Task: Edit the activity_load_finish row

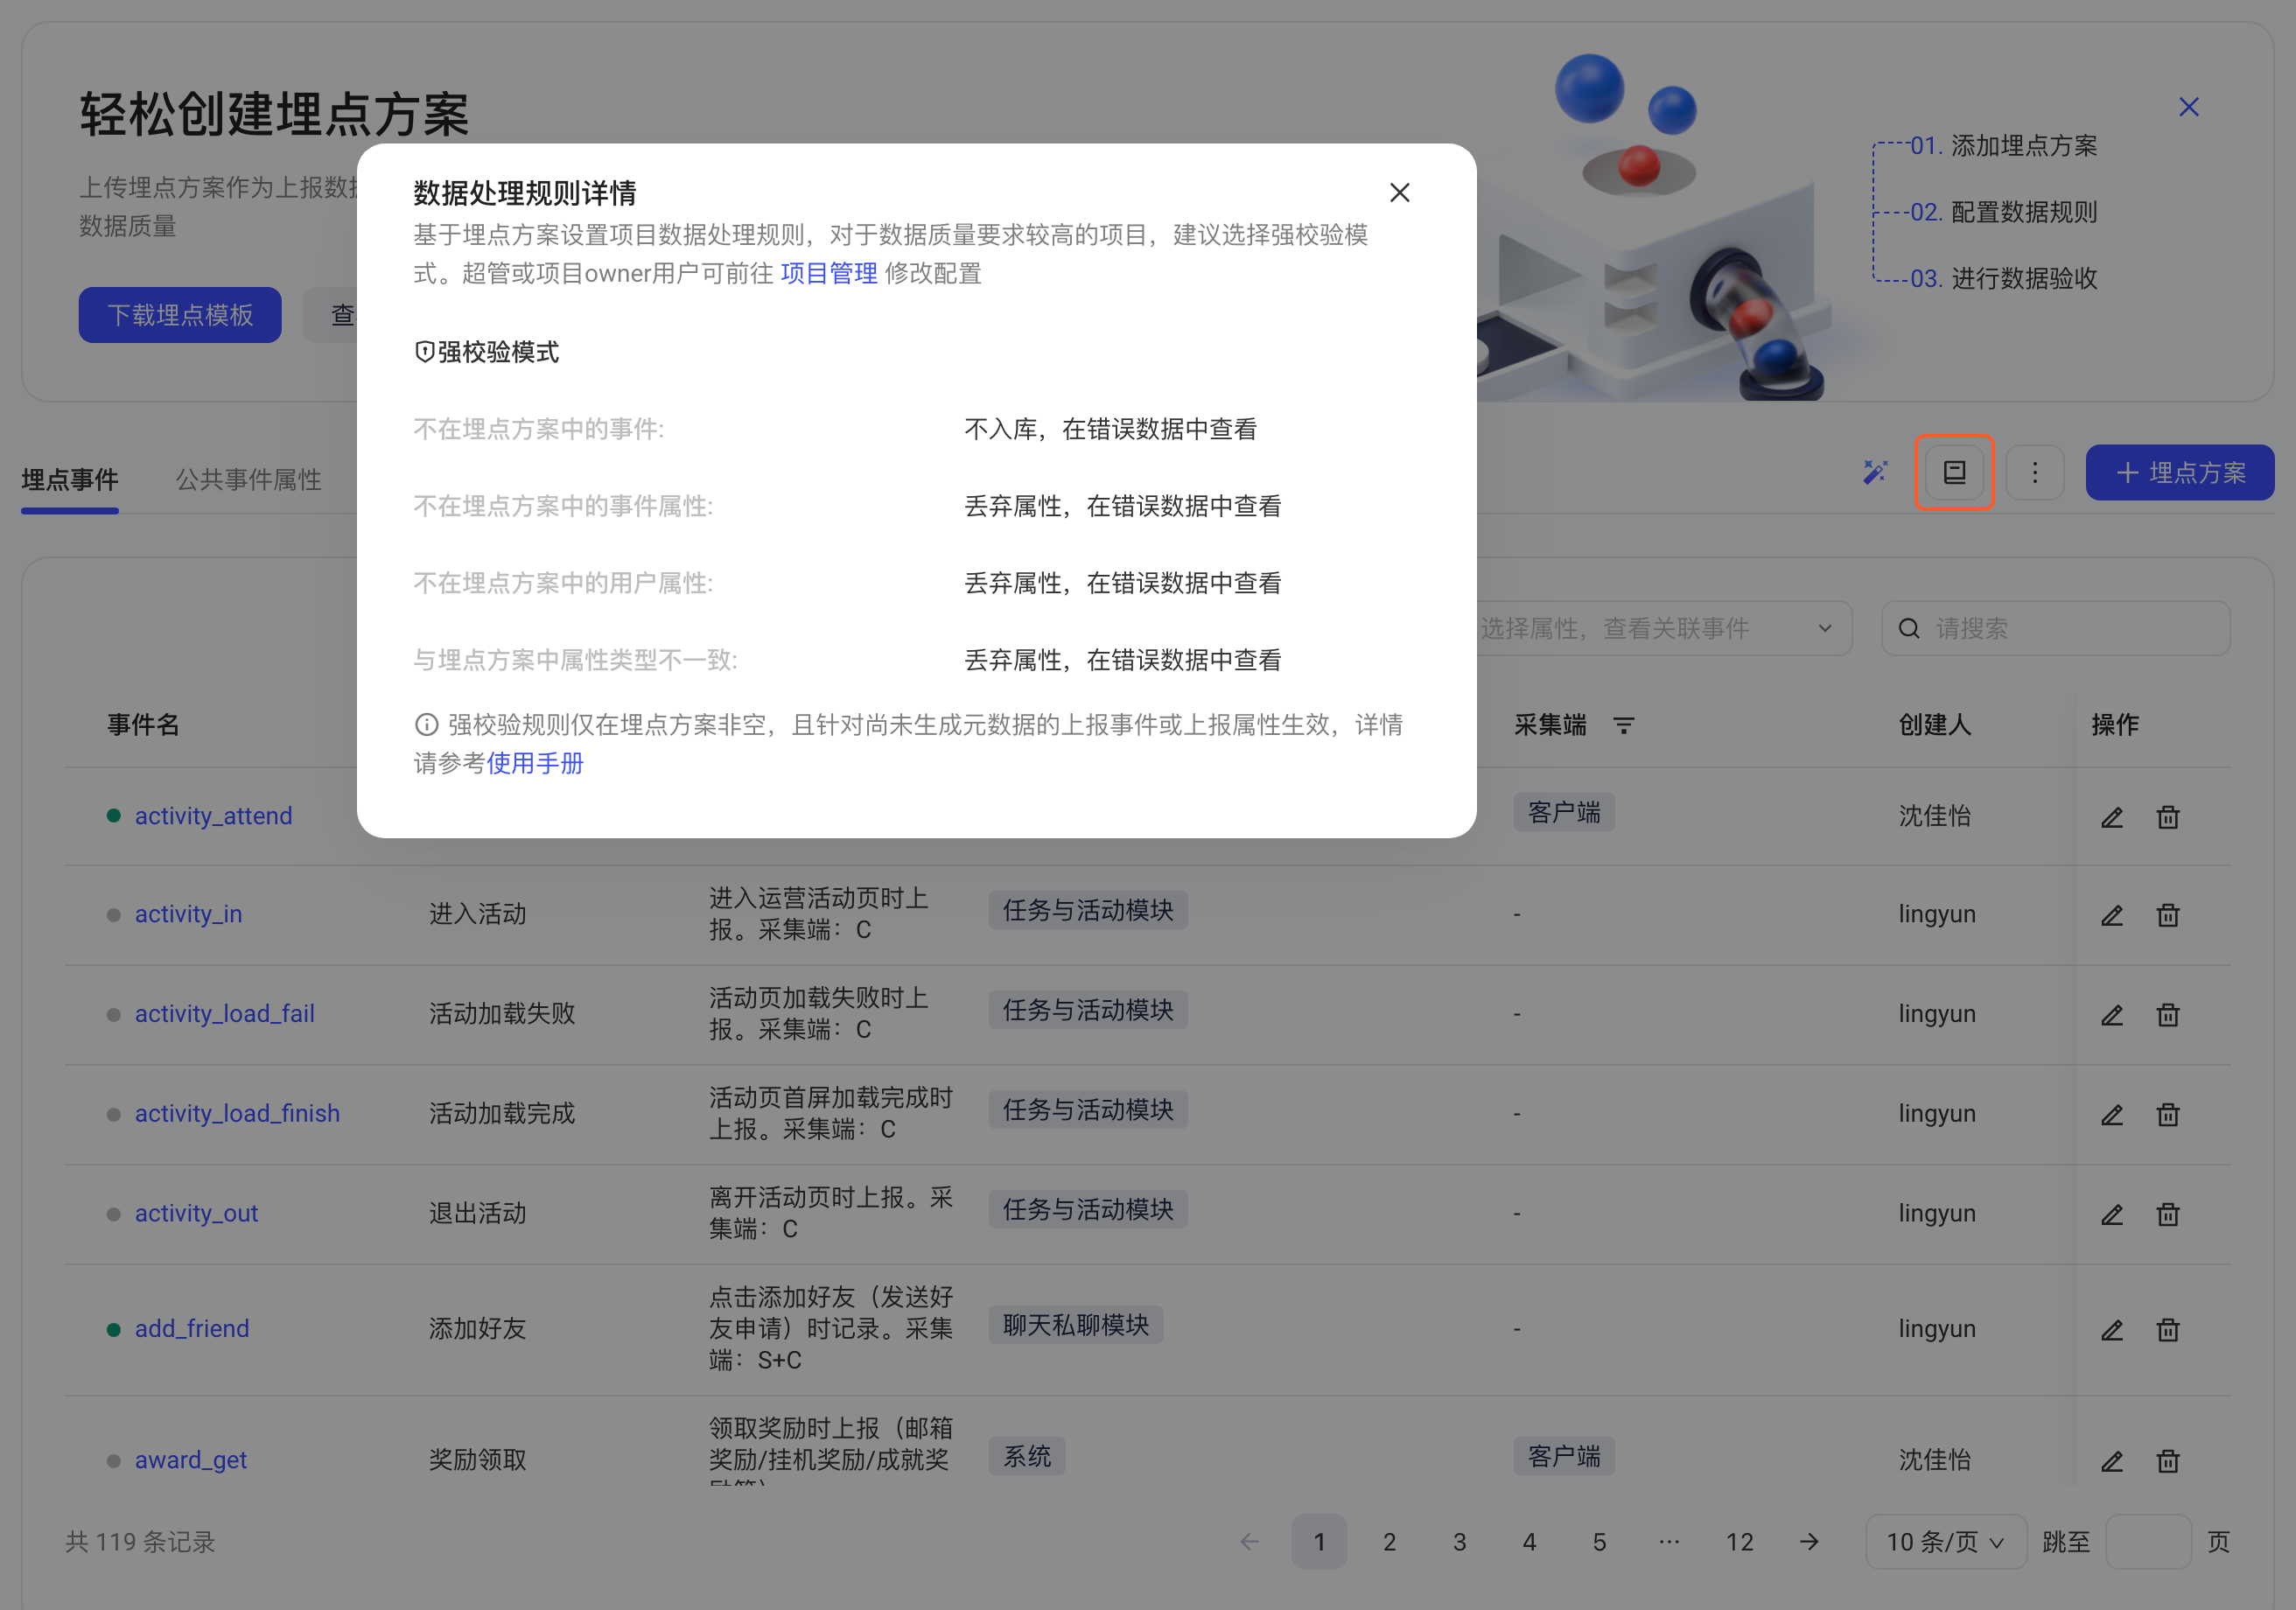Action: coord(2111,1115)
